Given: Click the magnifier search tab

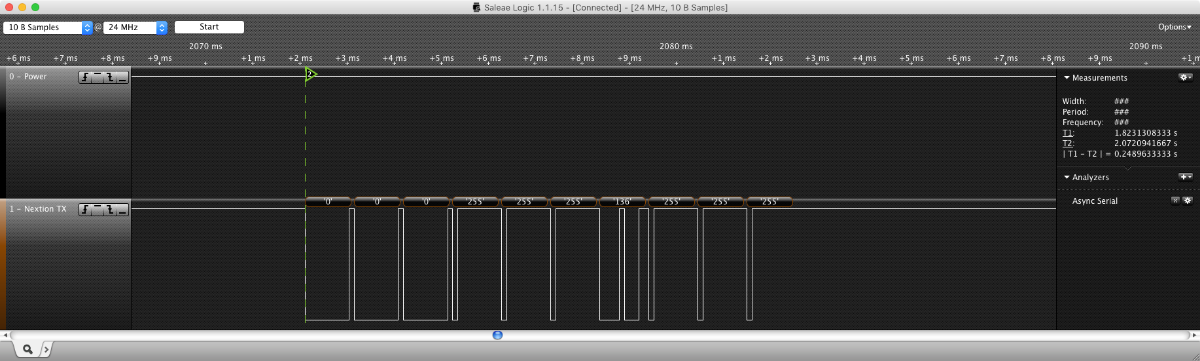Looking at the screenshot, I should (28, 349).
